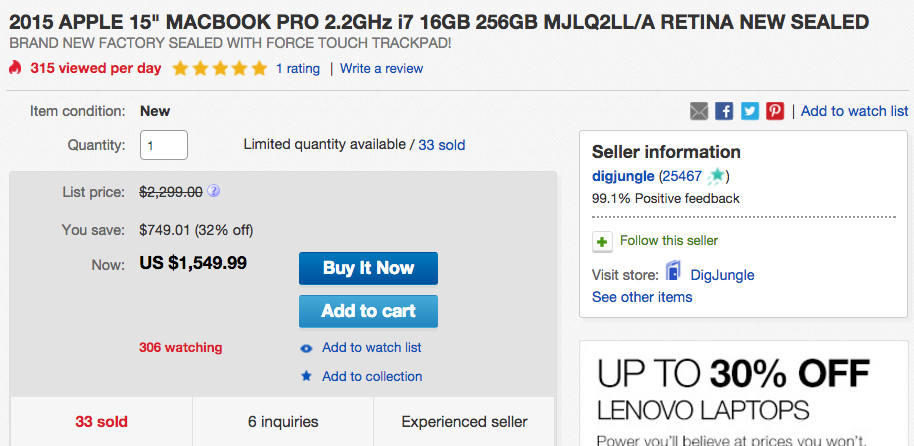The height and width of the screenshot is (446, 914).
Task: Click the green plus Follow seller icon
Action: [x=602, y=241]
